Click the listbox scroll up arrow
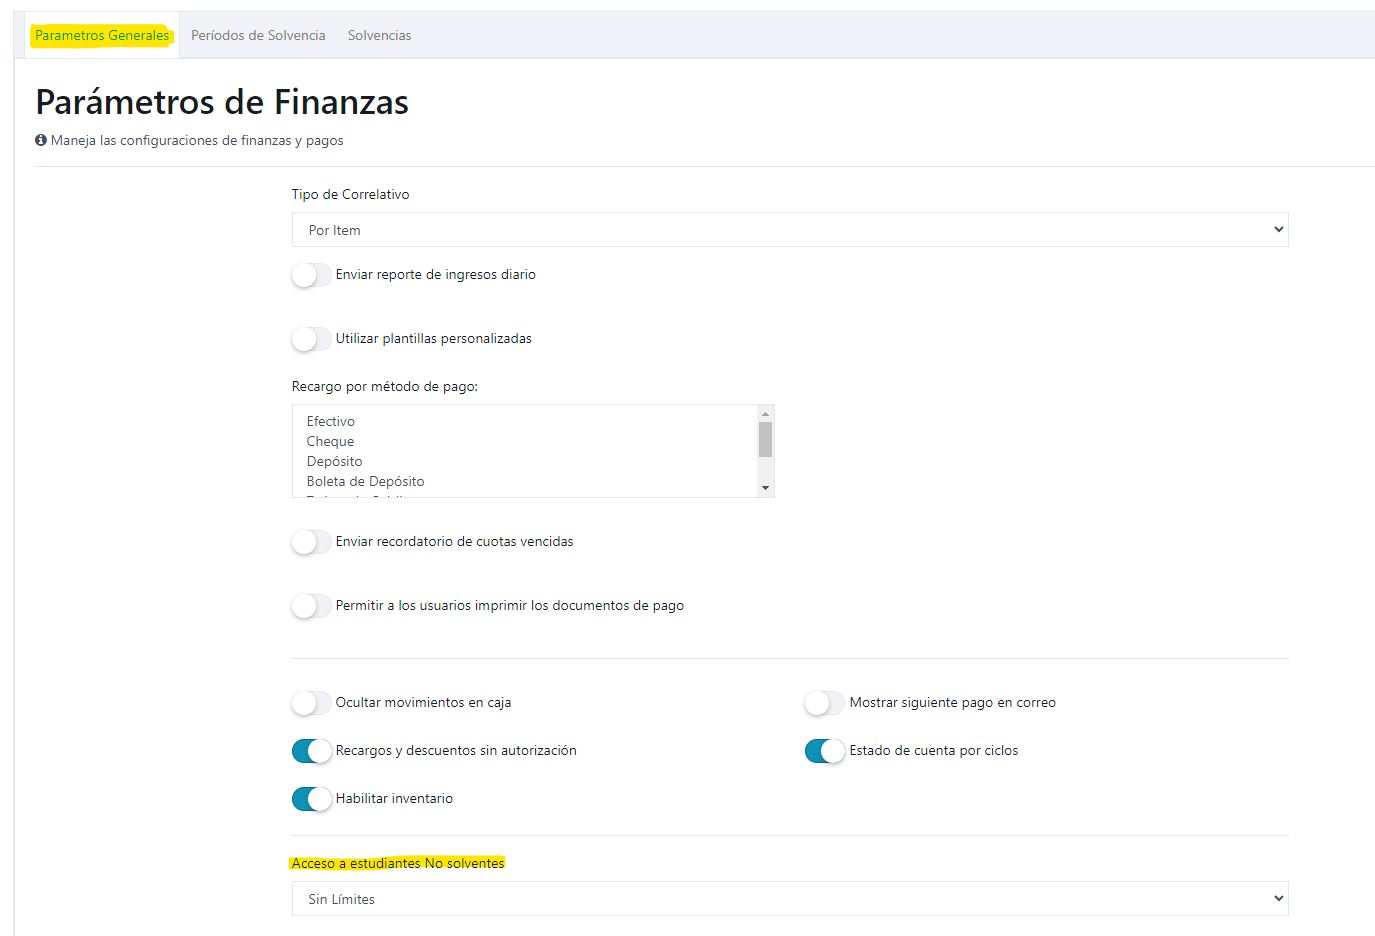The height and width of the screenshot is (936, 1375). coord(765,413)
